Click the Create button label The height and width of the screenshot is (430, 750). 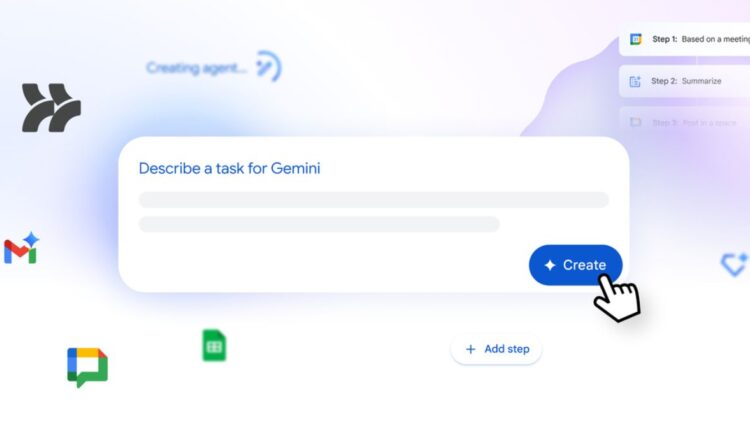click(585, 265)
